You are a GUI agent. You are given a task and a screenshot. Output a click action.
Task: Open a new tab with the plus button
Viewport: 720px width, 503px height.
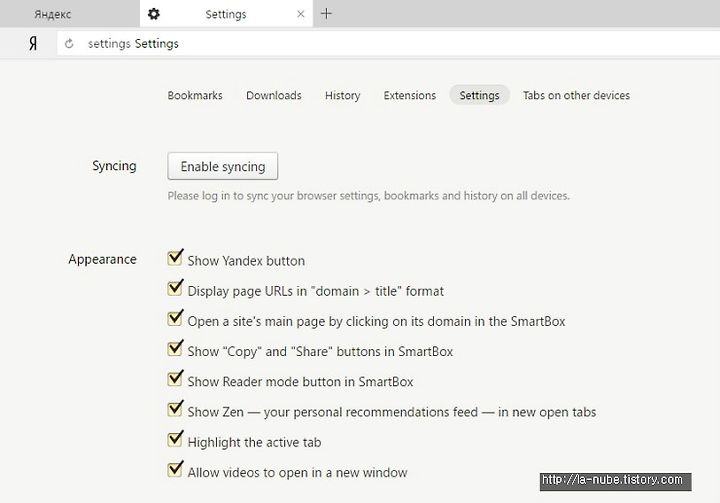click(x=326, y=14)
